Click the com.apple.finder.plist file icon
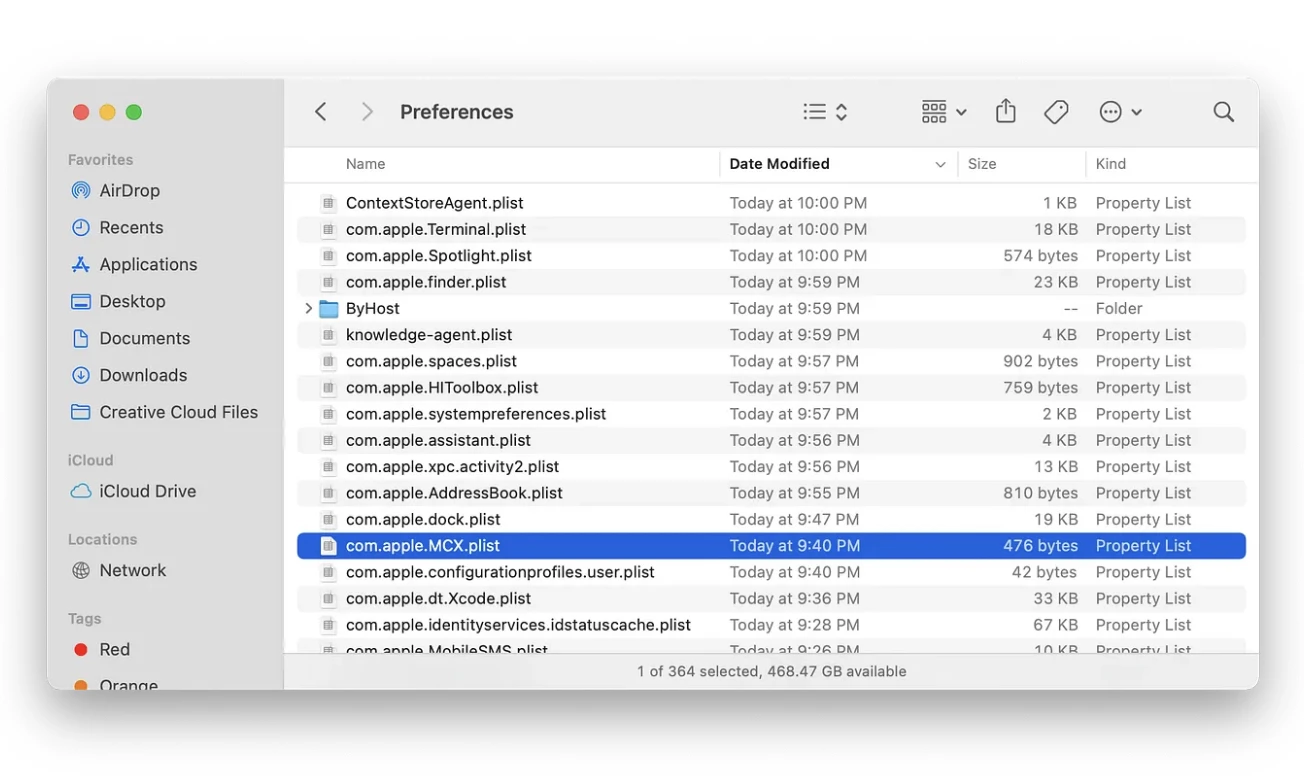1304x776 pixels. (x=328, y=282)
